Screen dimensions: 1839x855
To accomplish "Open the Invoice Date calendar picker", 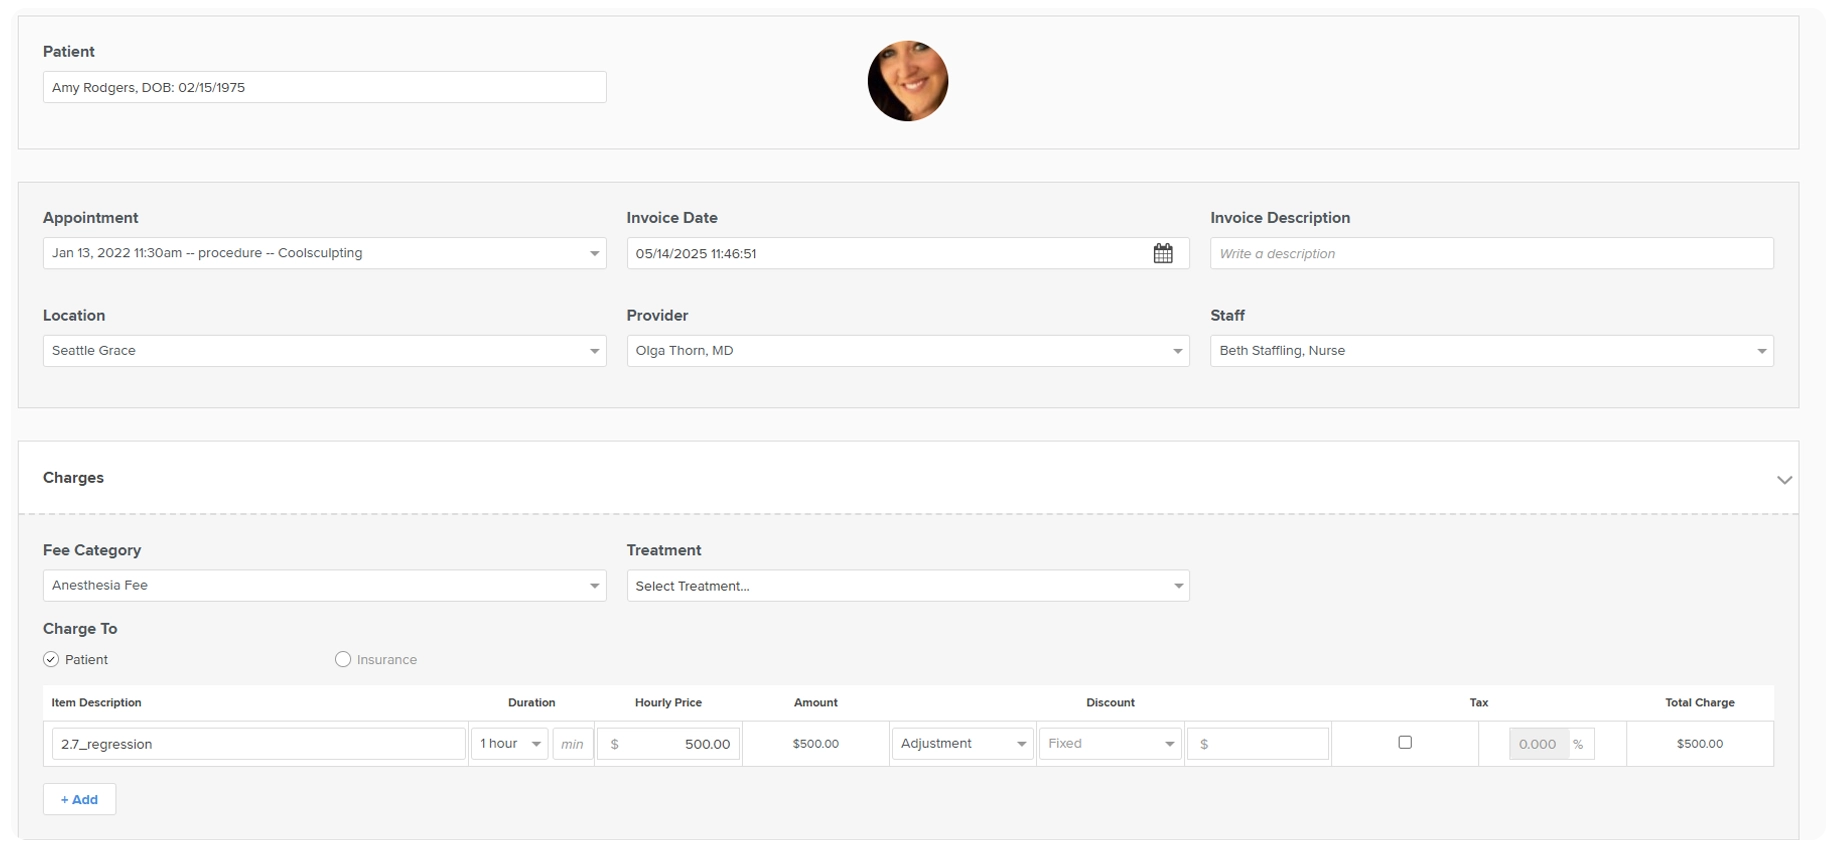I will [x=1162, y=254].
